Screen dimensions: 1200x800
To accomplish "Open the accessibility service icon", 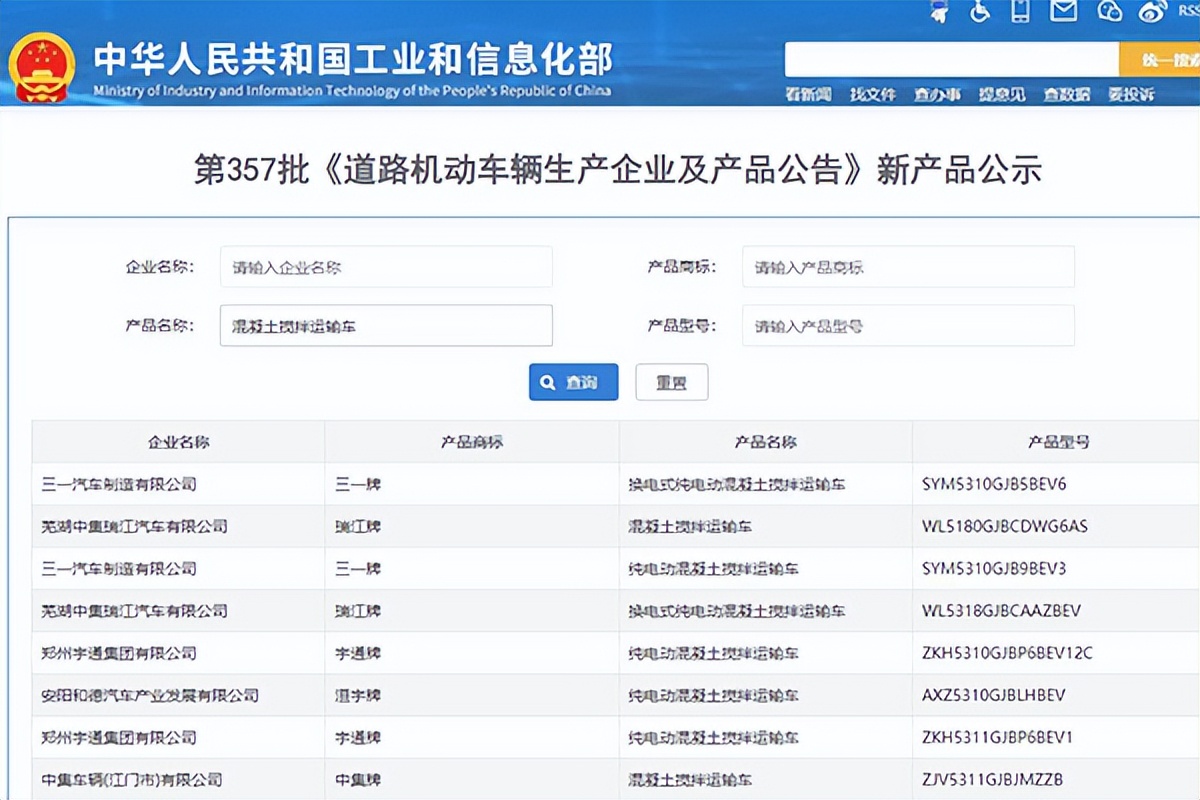I will tap(979, 13).
